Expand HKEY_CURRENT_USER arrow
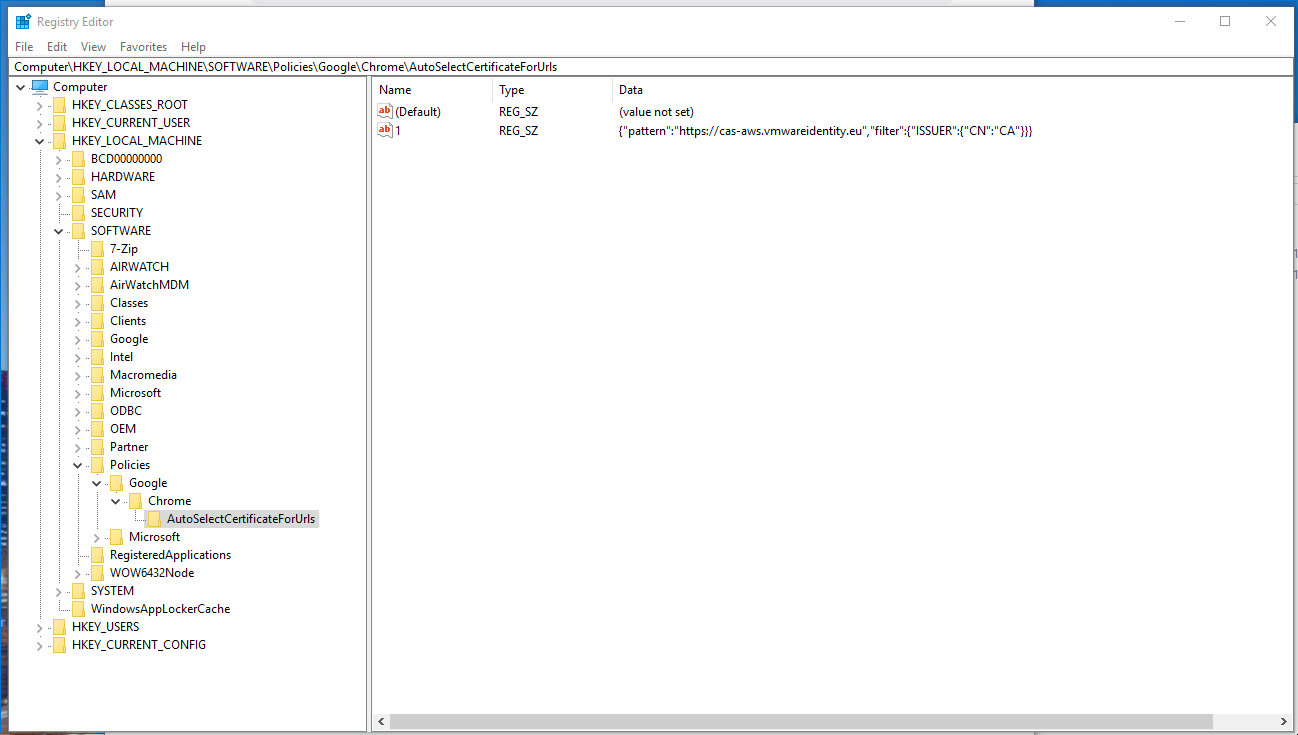 (39, 123)
